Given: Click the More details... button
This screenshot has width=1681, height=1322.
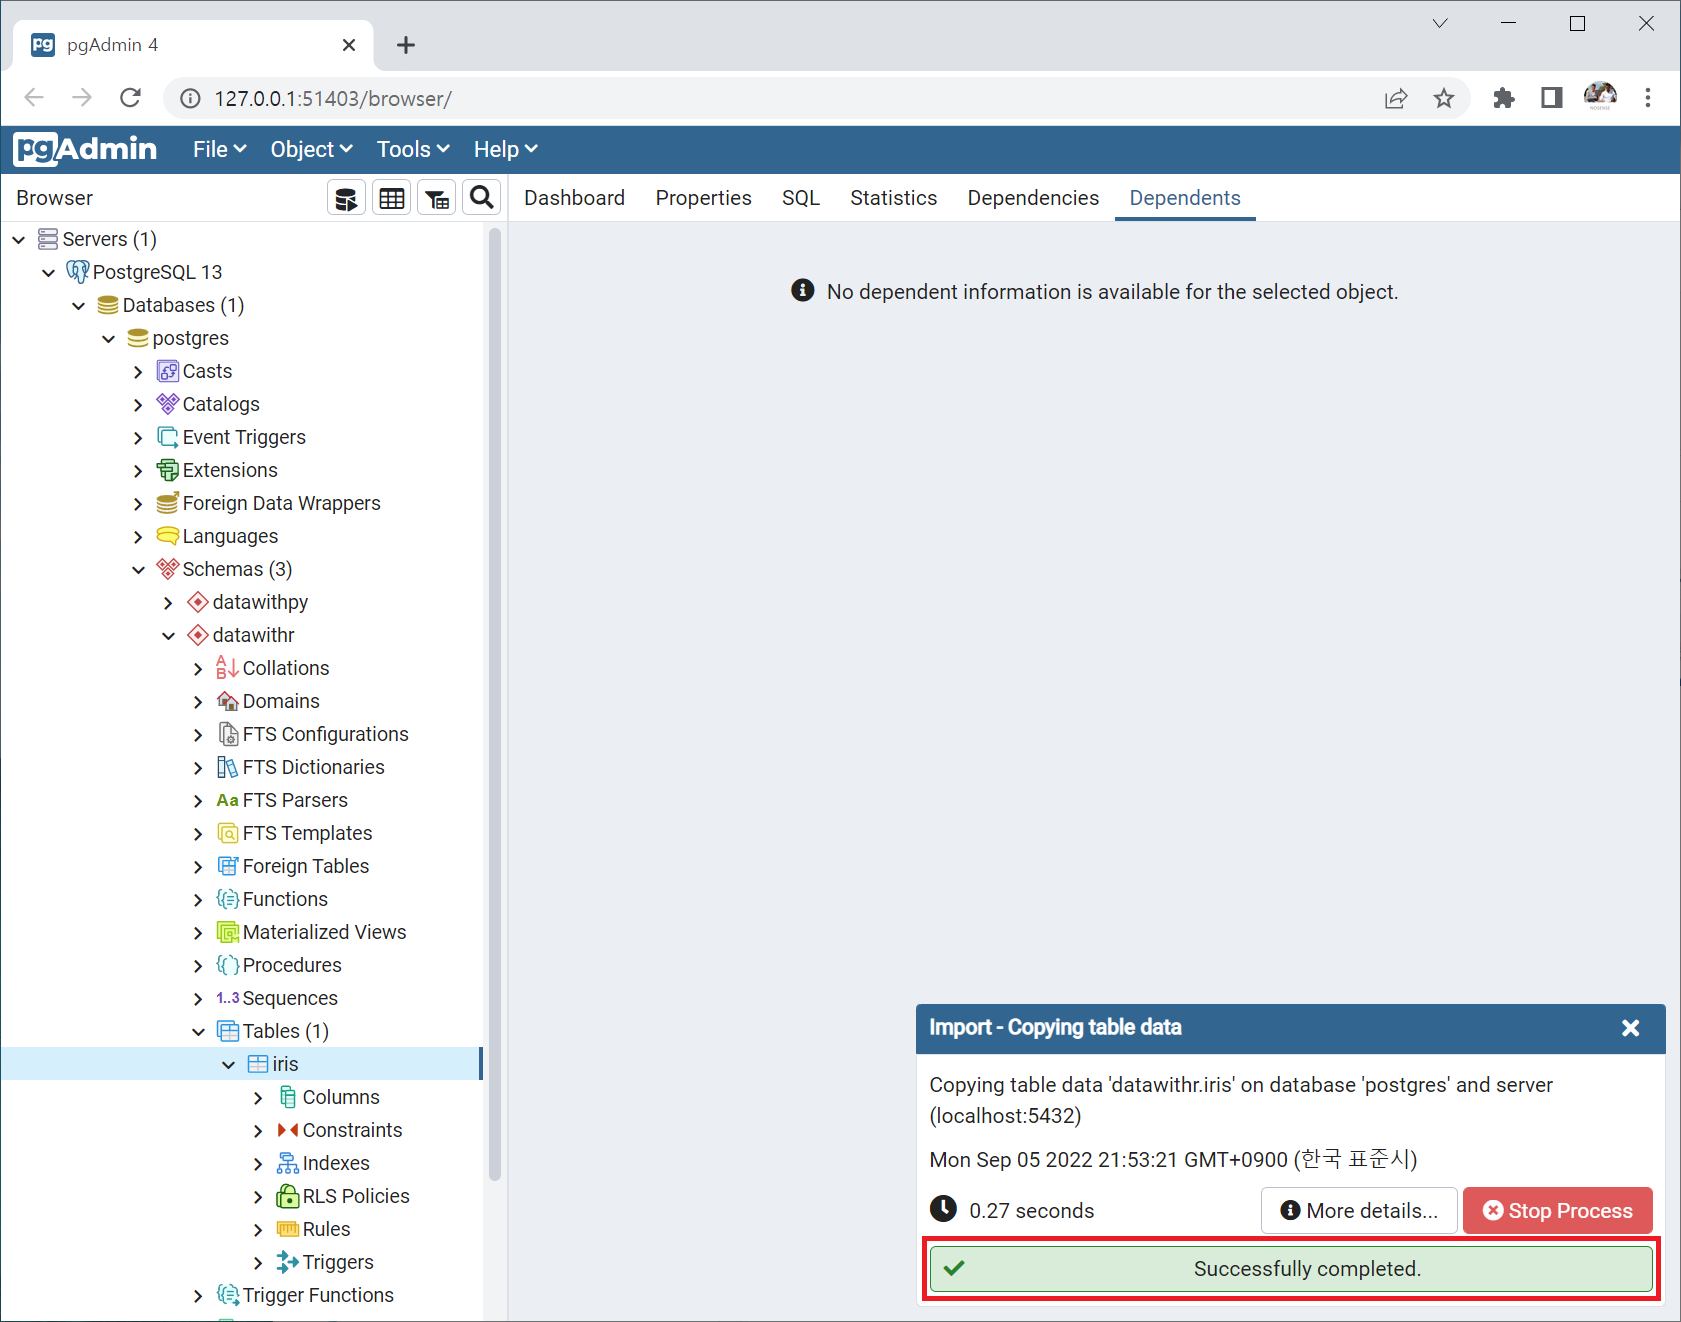Looking at the screenshot, I should (1359, 1210).
